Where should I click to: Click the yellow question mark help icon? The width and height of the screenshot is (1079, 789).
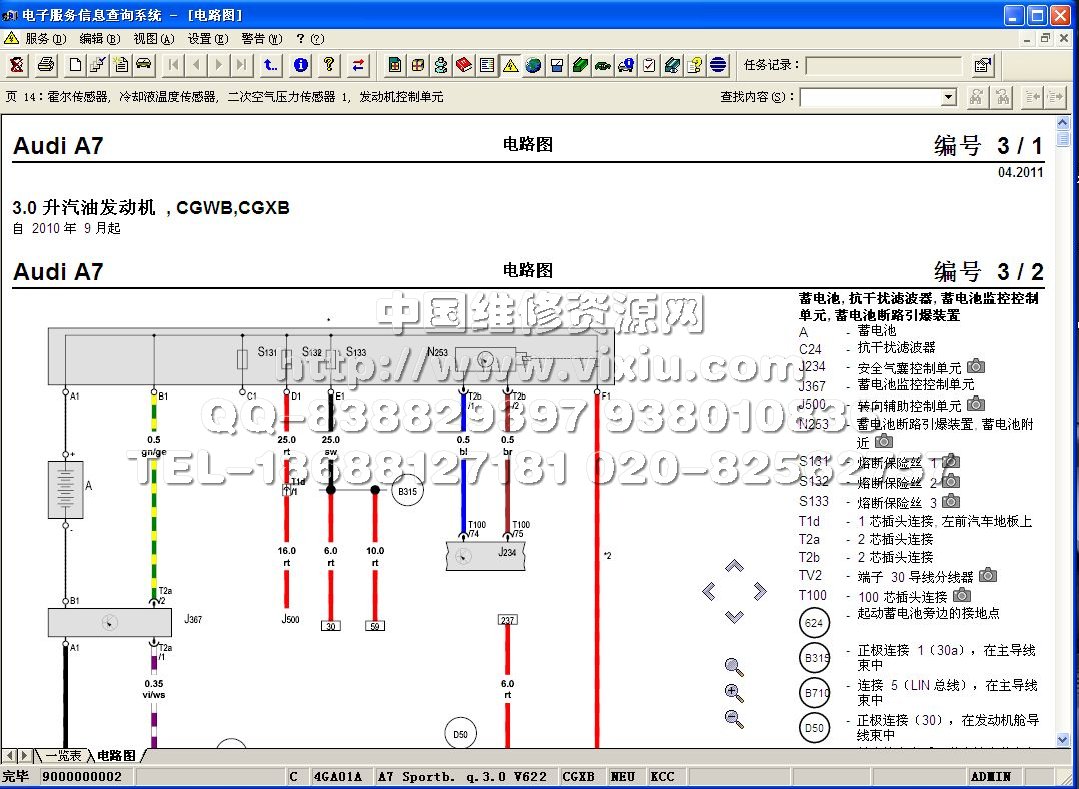[x=328, y=65]
